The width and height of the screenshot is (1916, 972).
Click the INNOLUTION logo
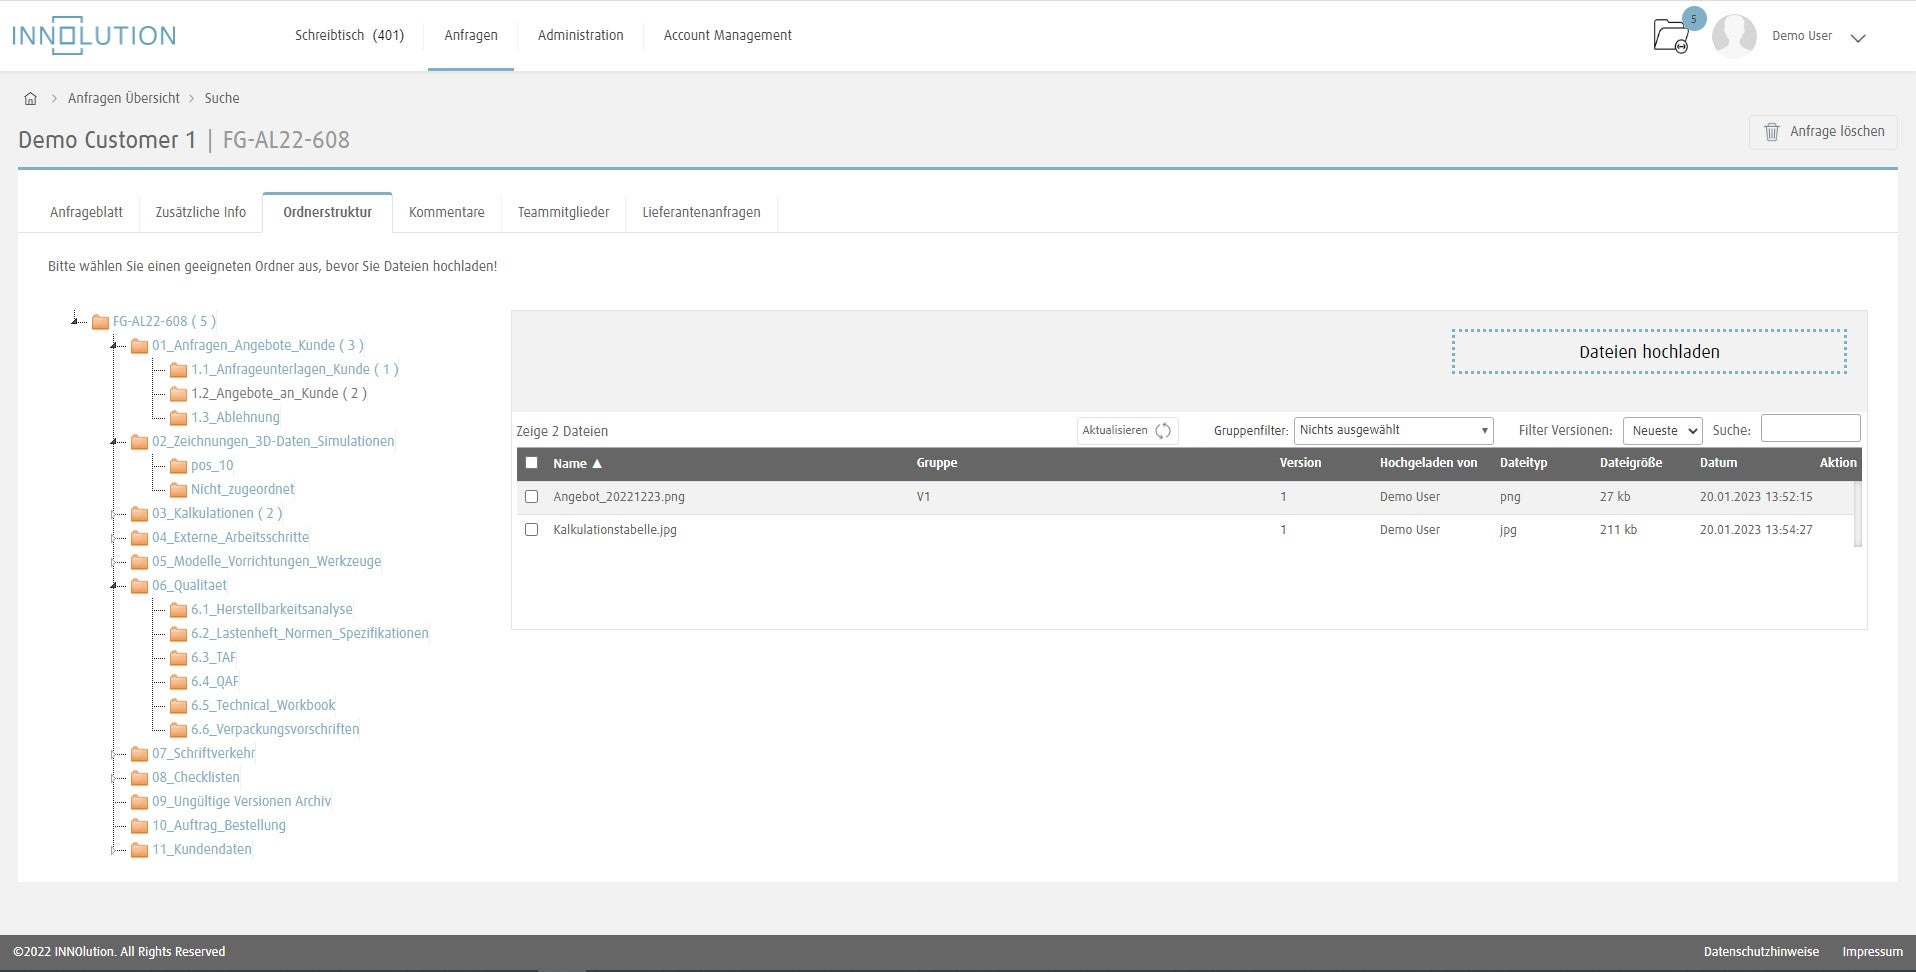[94, 35]
